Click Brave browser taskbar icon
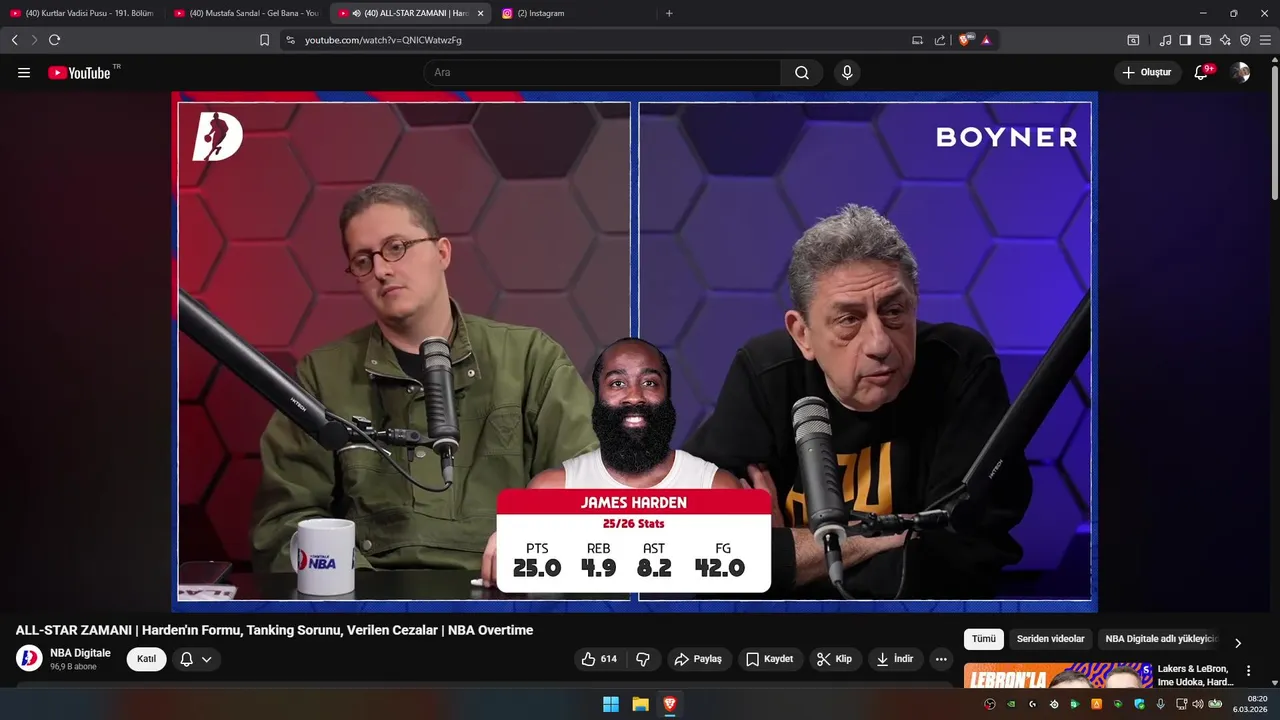The width and height of the screenshot is (1280, 720). pos(670,704)
